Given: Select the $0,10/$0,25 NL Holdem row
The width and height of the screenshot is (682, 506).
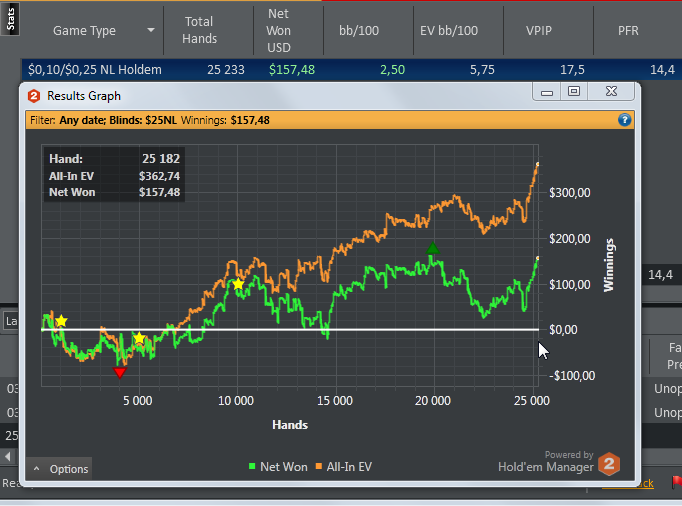Looking at the screenshot, I should (x=352, y=70).
